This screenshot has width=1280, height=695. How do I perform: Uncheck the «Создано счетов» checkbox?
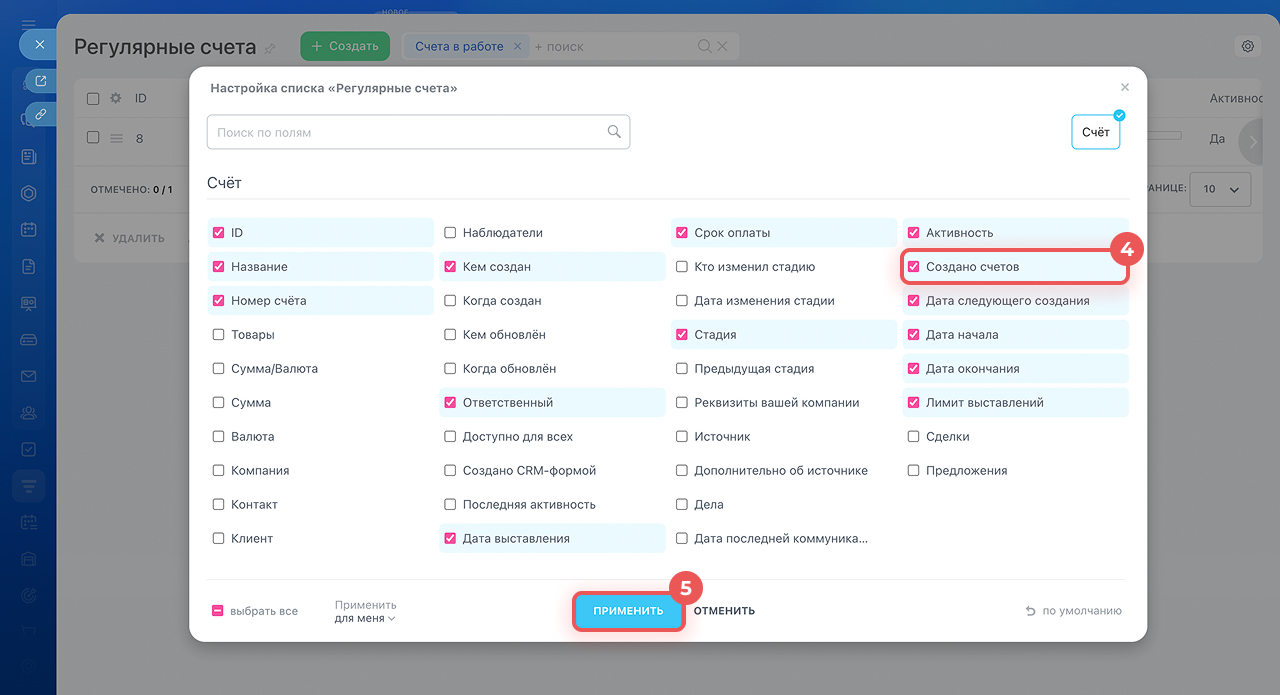pyautogui.click(x=913, y=267)
